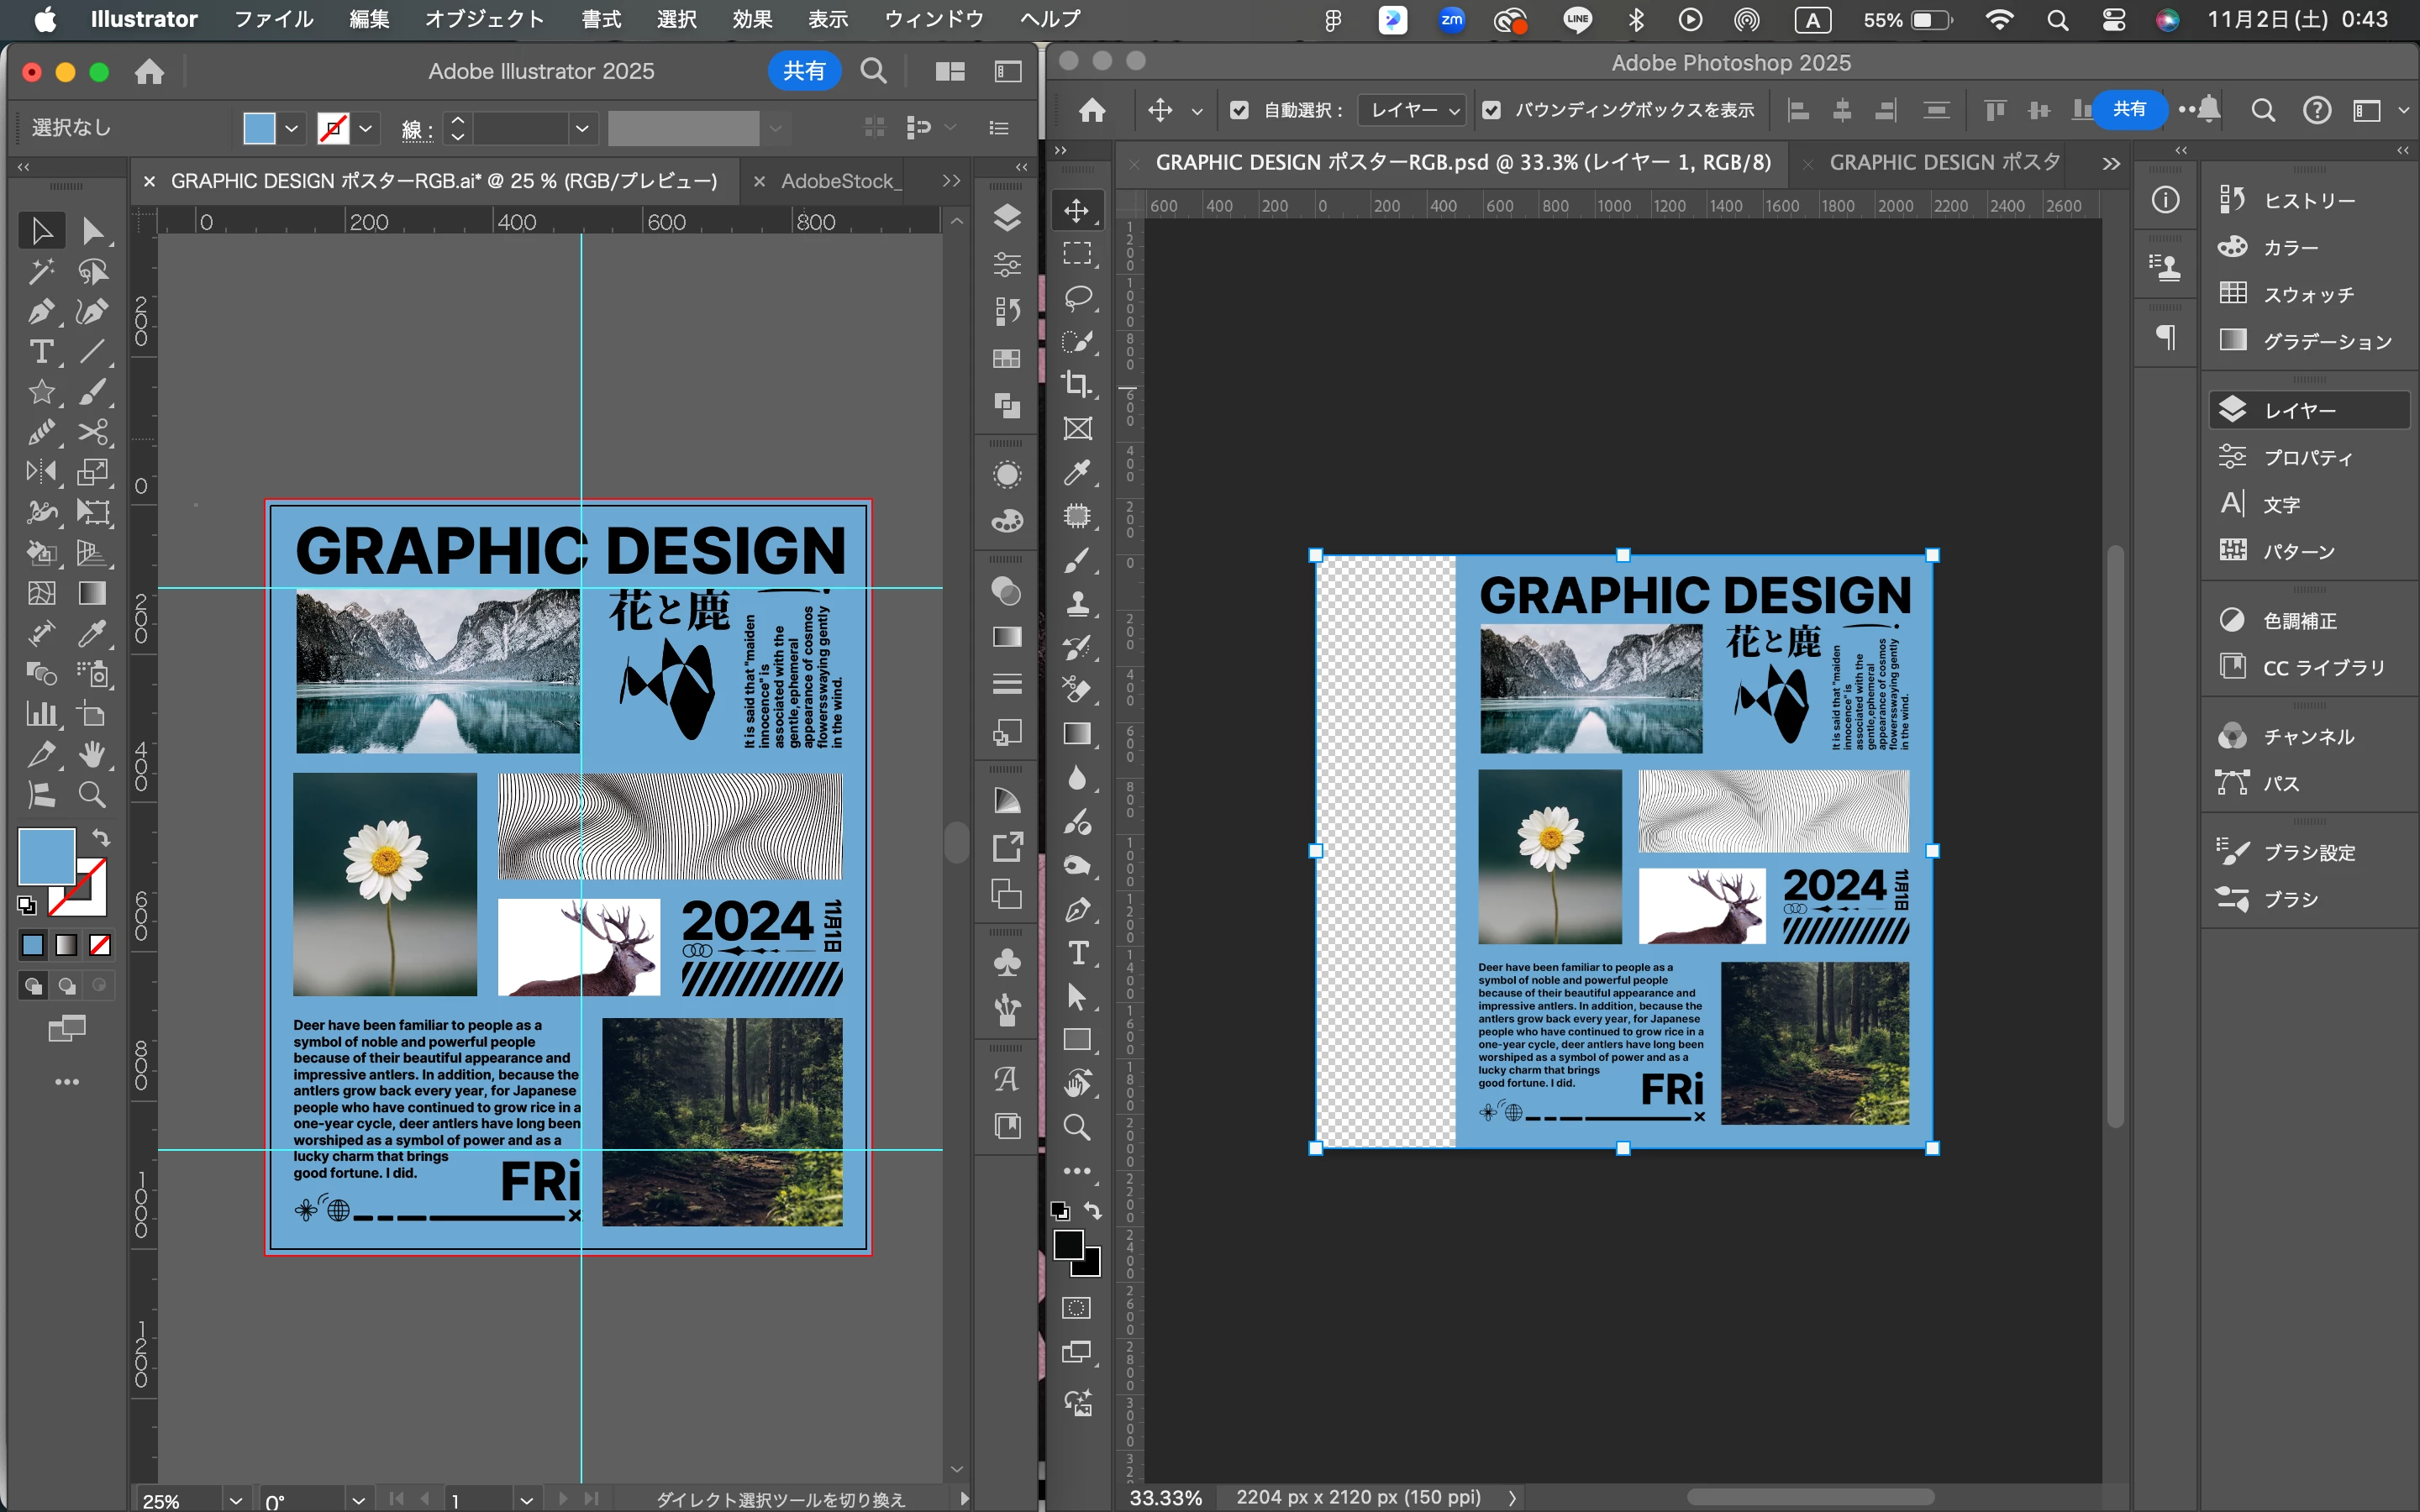Image resolution: width=2420 pixels, height=1512 pixels.
Task: Open the オブジェクト menu
Action: (484, 19)
